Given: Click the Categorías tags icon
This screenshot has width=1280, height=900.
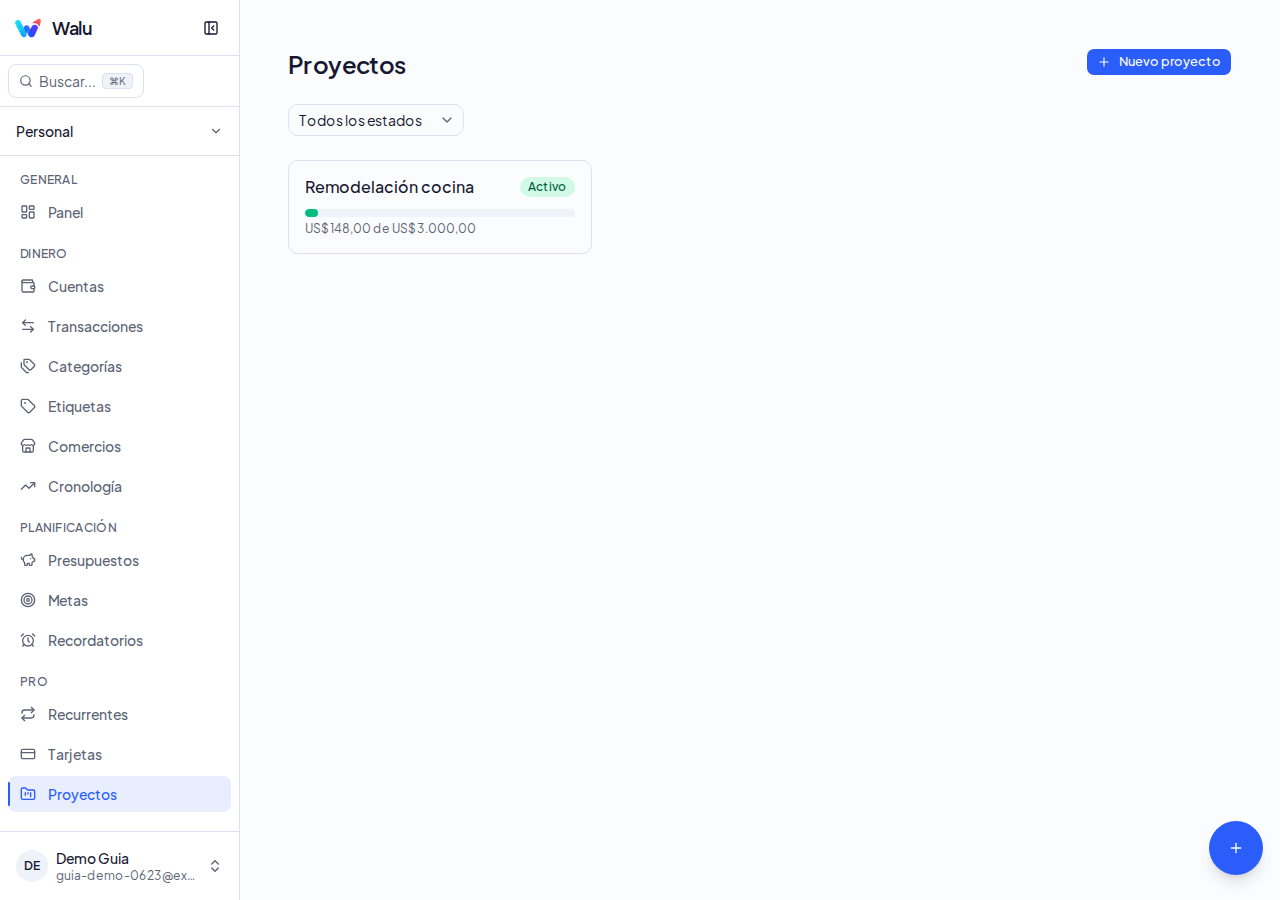Looking at the screenshot, I should pos(28,366).
